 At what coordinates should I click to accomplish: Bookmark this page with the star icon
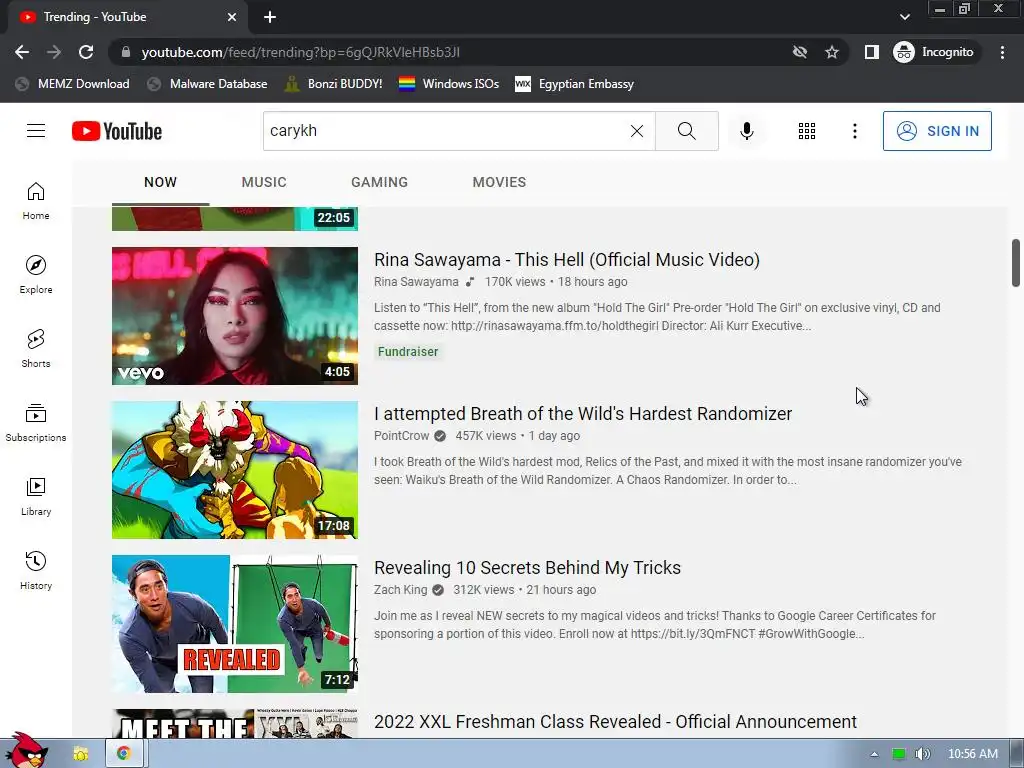(831, 52)
